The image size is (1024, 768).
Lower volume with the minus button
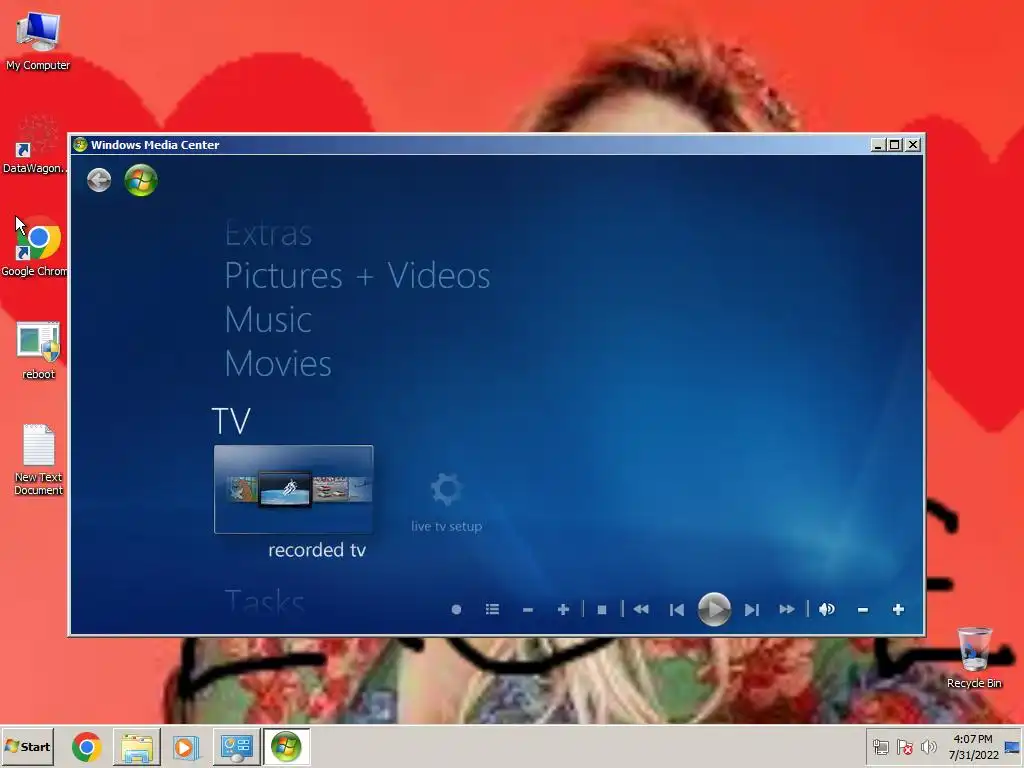[863, 610]
